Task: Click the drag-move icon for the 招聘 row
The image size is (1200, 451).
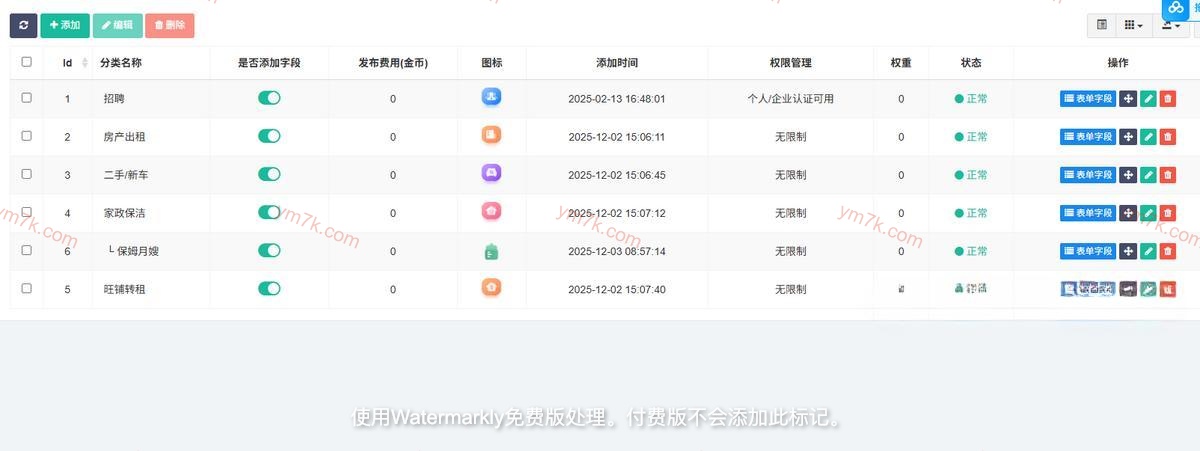Action: (x=1128, y=99)
